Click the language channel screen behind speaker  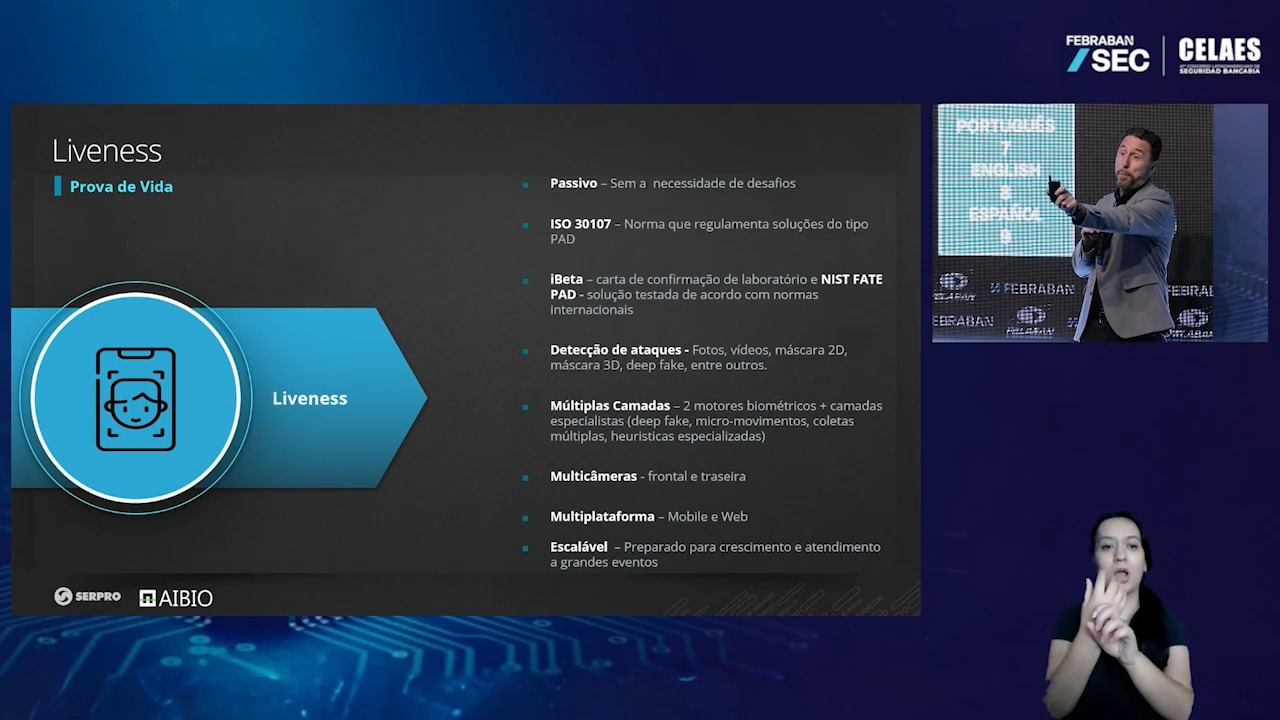1005,180
